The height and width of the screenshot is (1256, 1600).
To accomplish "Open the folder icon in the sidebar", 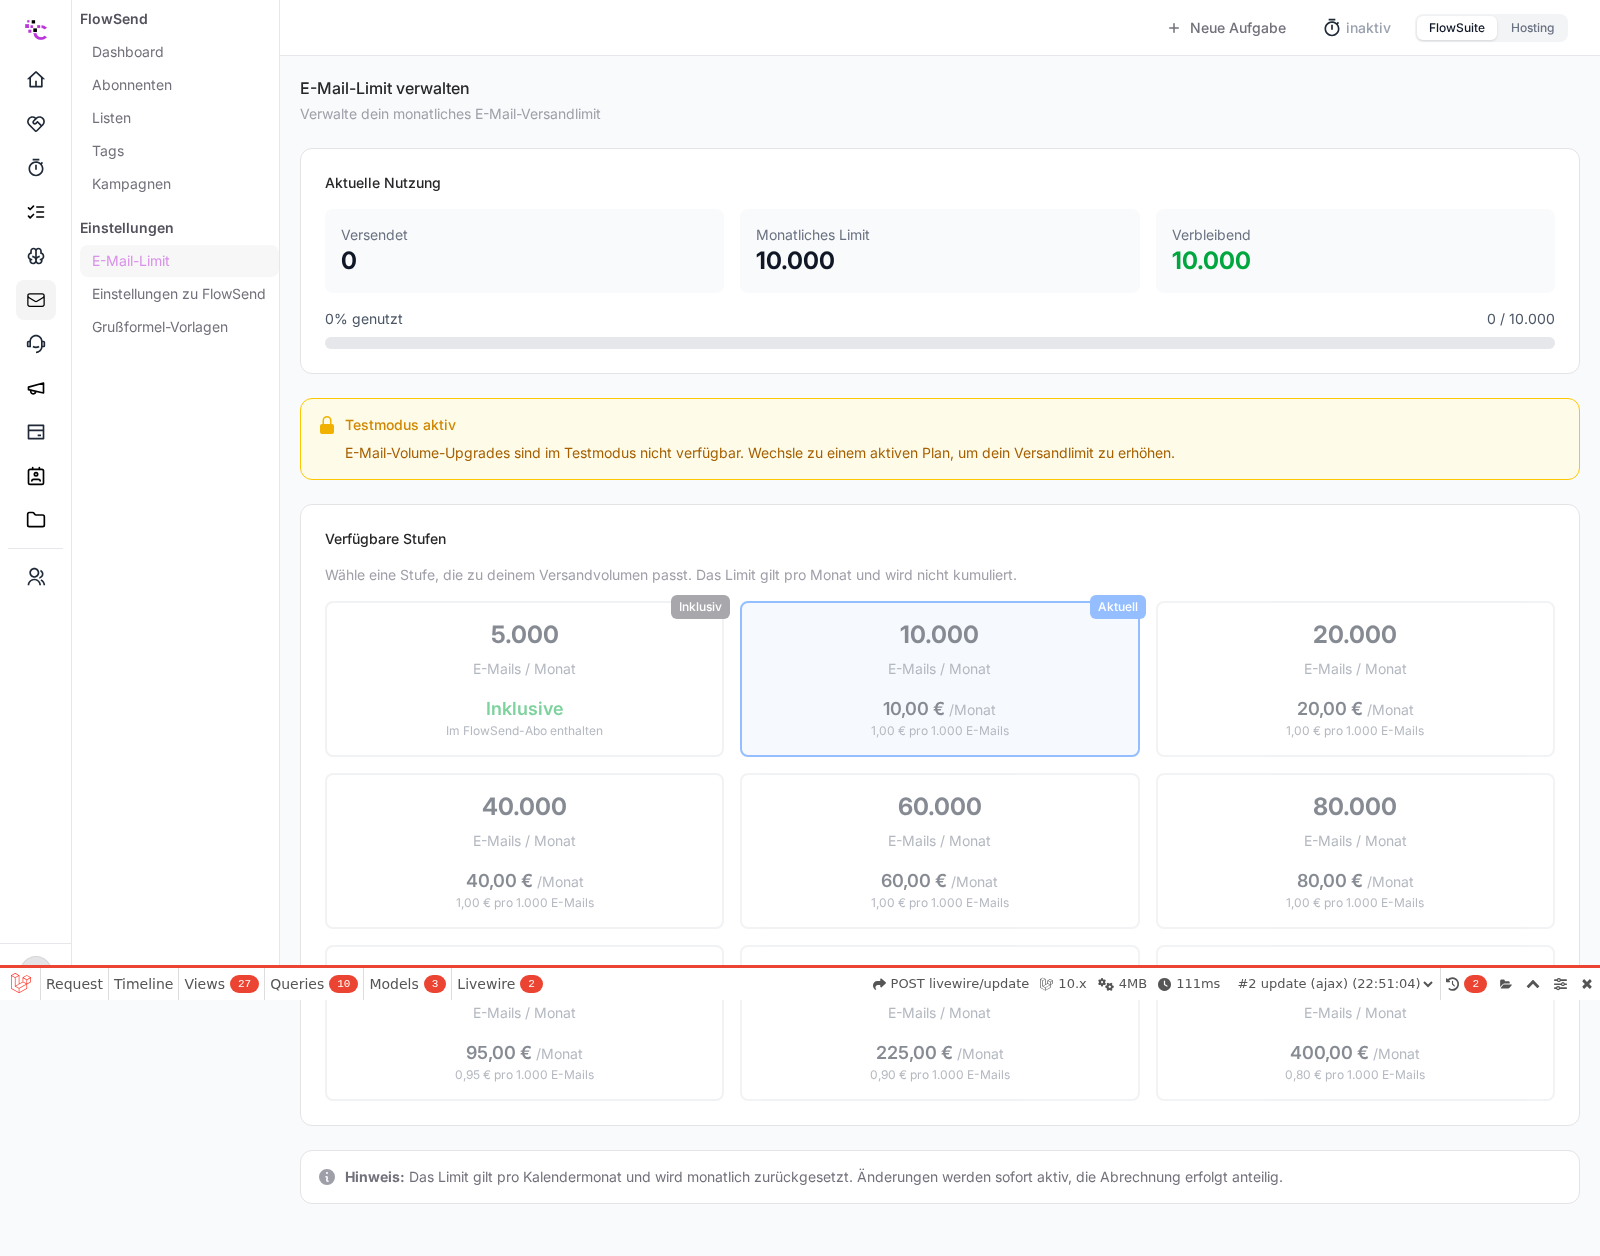I will 36,520.
